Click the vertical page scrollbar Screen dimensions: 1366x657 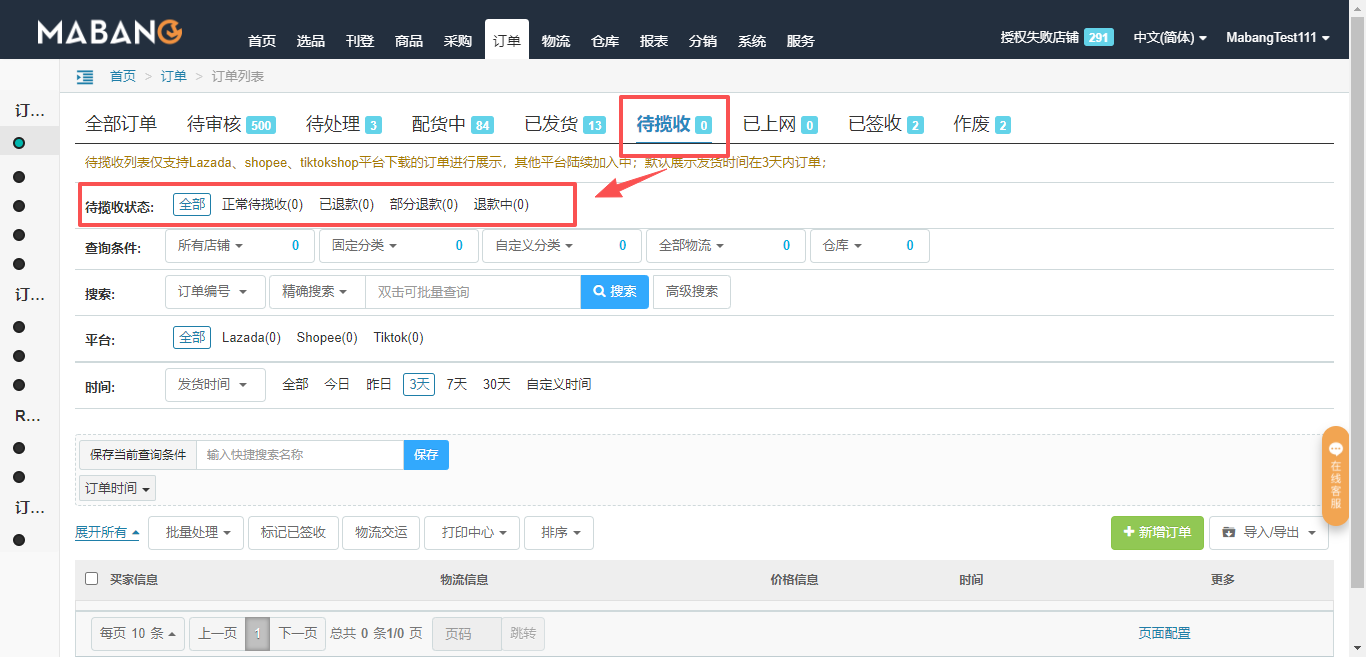click(x=1357, y=300)
